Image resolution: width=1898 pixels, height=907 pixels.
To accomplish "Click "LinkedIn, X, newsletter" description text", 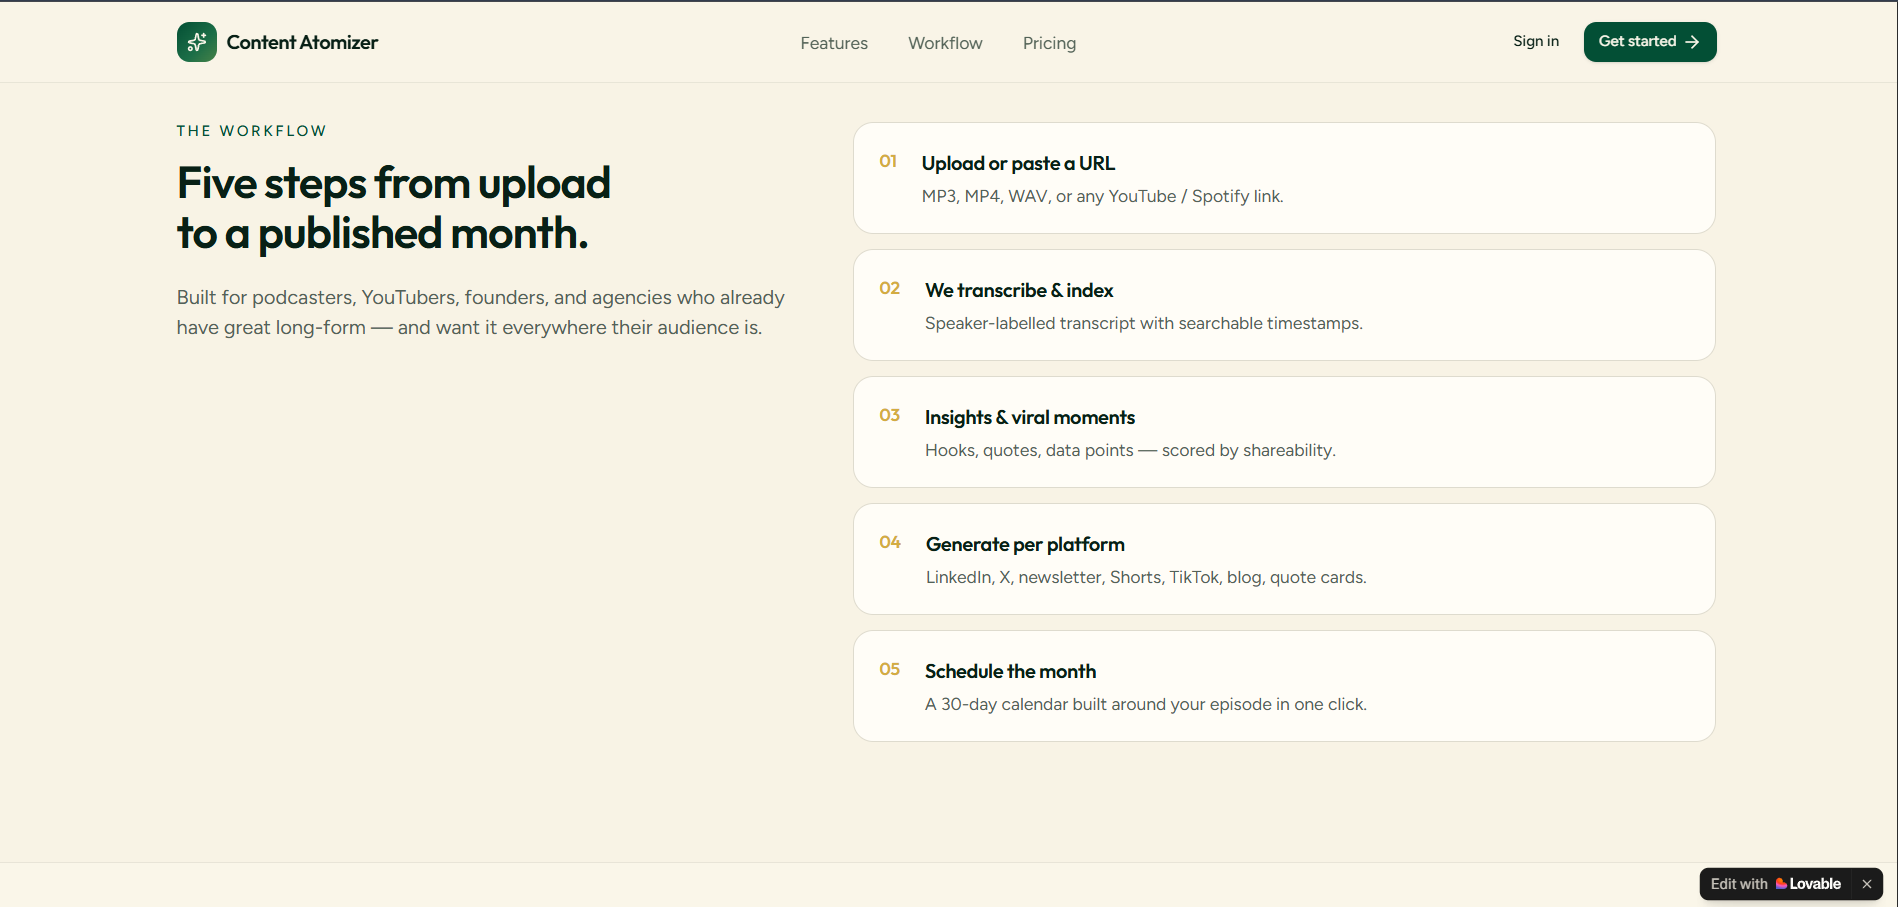I will 1146,577.
